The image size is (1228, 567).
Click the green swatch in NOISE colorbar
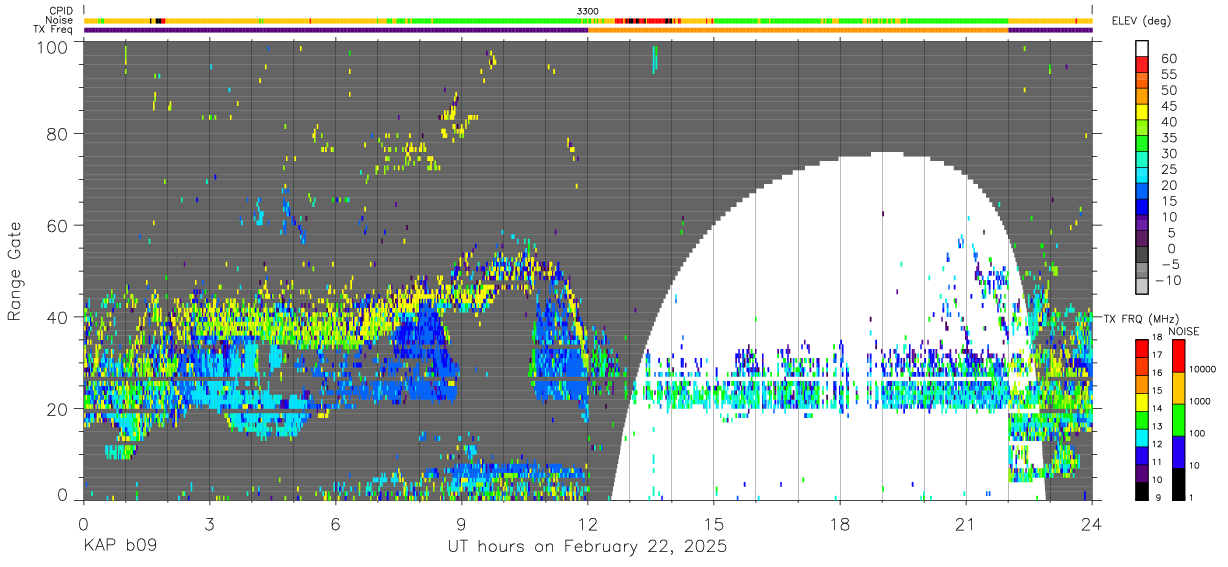[x=1179, y=419]
